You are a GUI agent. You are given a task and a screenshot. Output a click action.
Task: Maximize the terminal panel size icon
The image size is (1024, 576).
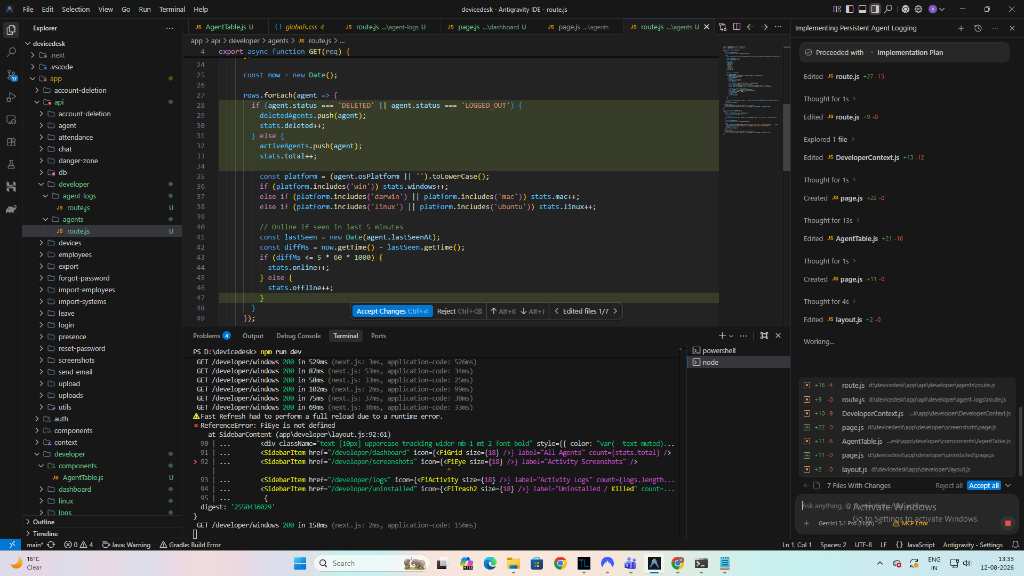[764, 336]
